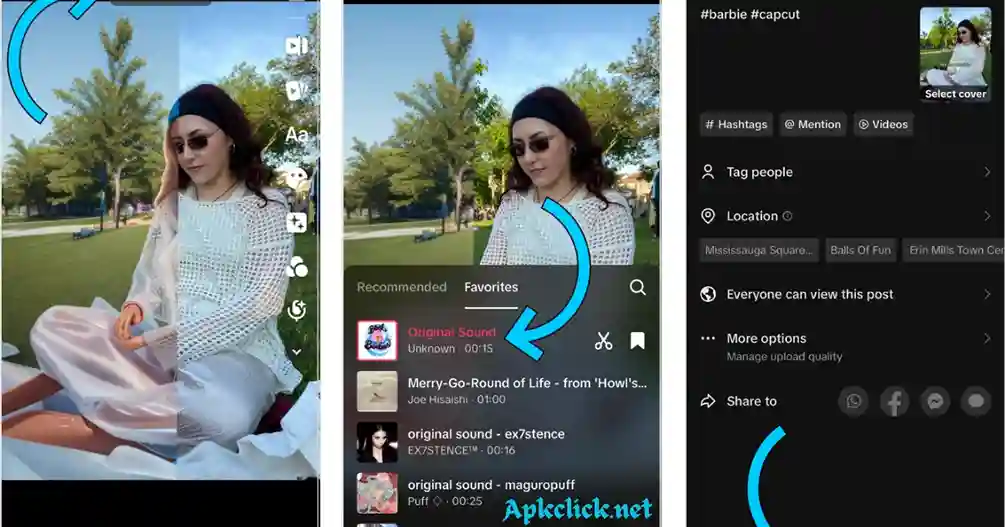Expand More options chevron

click(x=986, y=339)
